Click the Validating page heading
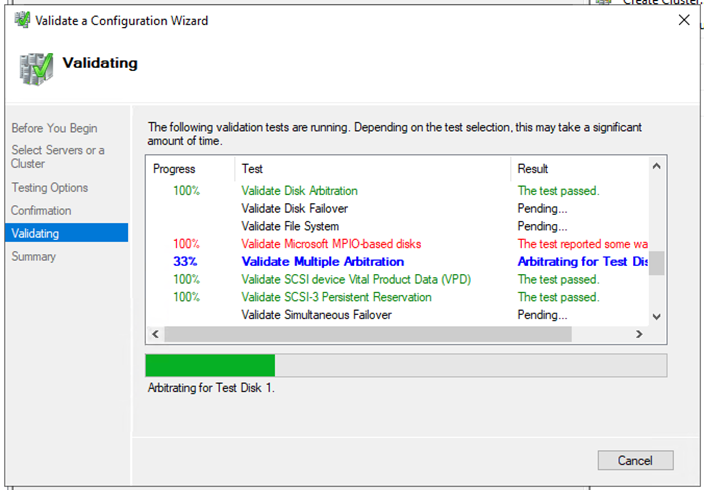Image resolution: width=704 pixels, height=490 pixels. 100,63
